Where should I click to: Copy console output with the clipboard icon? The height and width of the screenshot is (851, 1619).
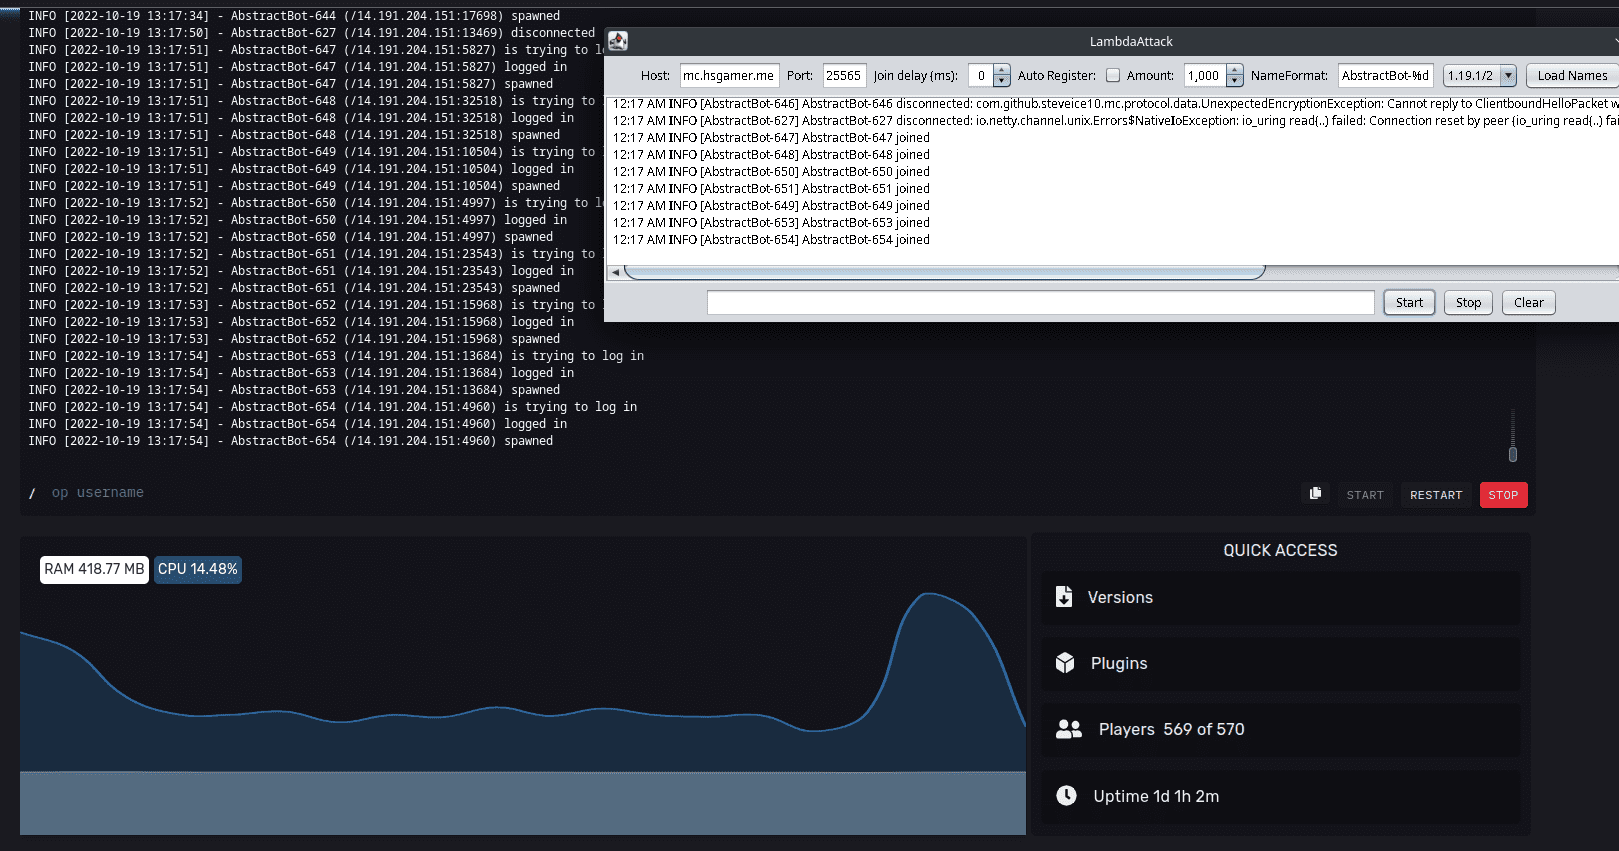[x=1315, y=493]
